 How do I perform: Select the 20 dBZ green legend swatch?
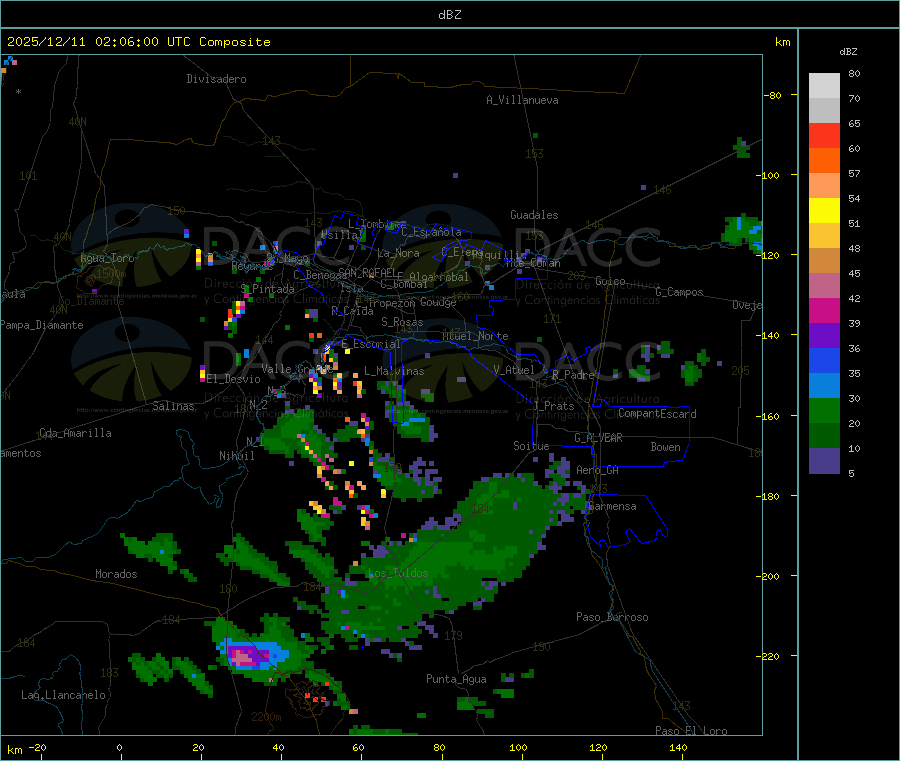[824, 436]
